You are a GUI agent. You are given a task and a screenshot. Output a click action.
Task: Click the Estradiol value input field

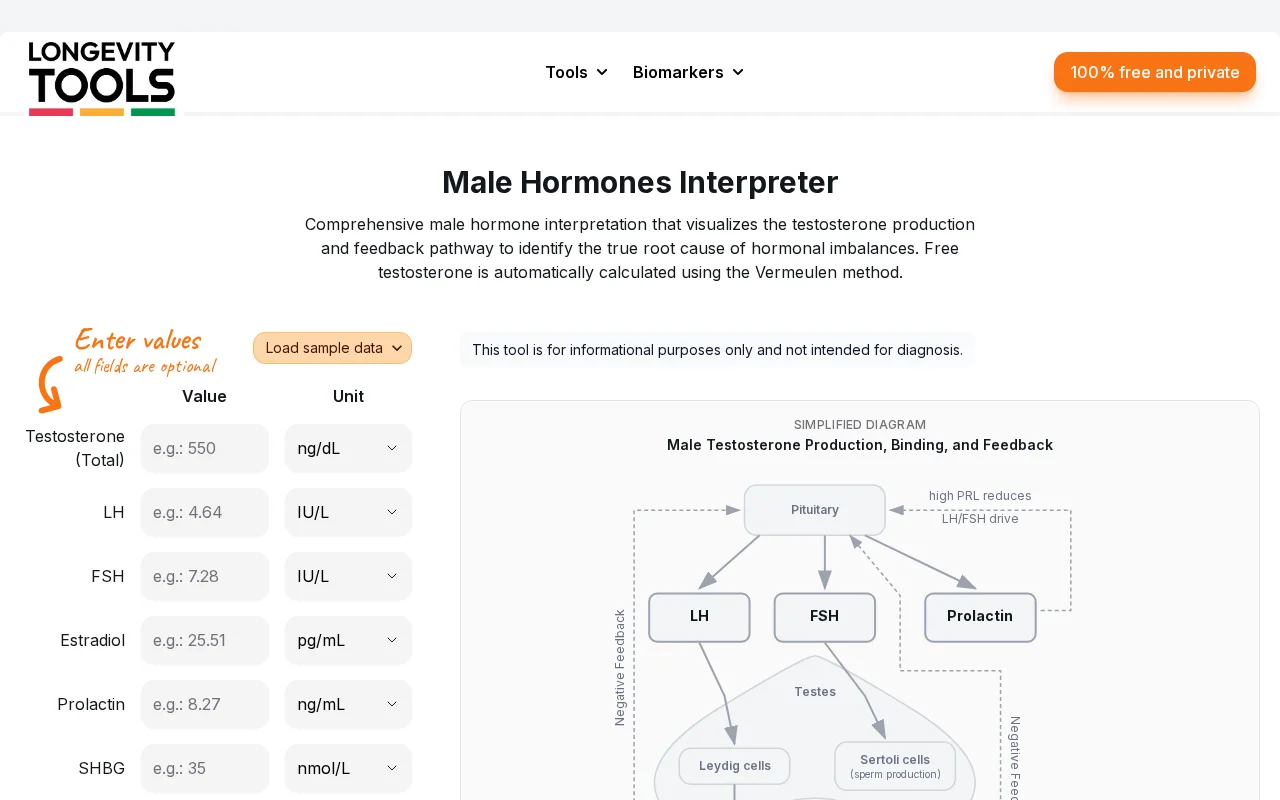tap(205, 640)
